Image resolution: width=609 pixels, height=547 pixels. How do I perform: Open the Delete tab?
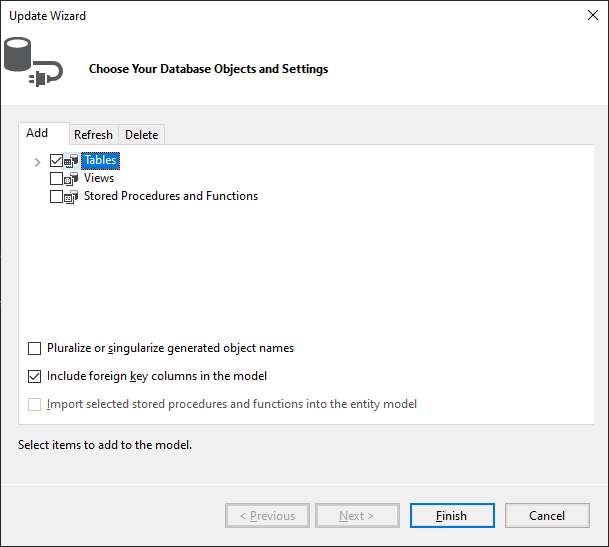click(x=141, y=135)
